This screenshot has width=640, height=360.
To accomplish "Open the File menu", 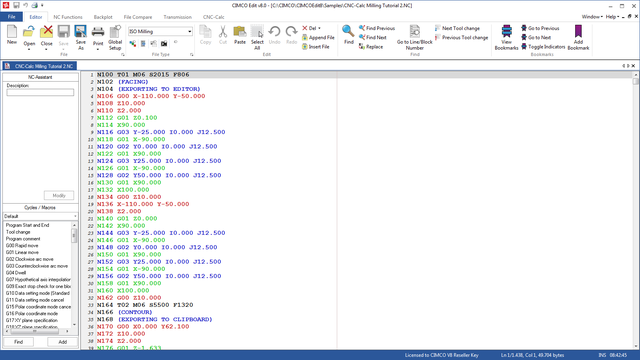I will point(11,17).
